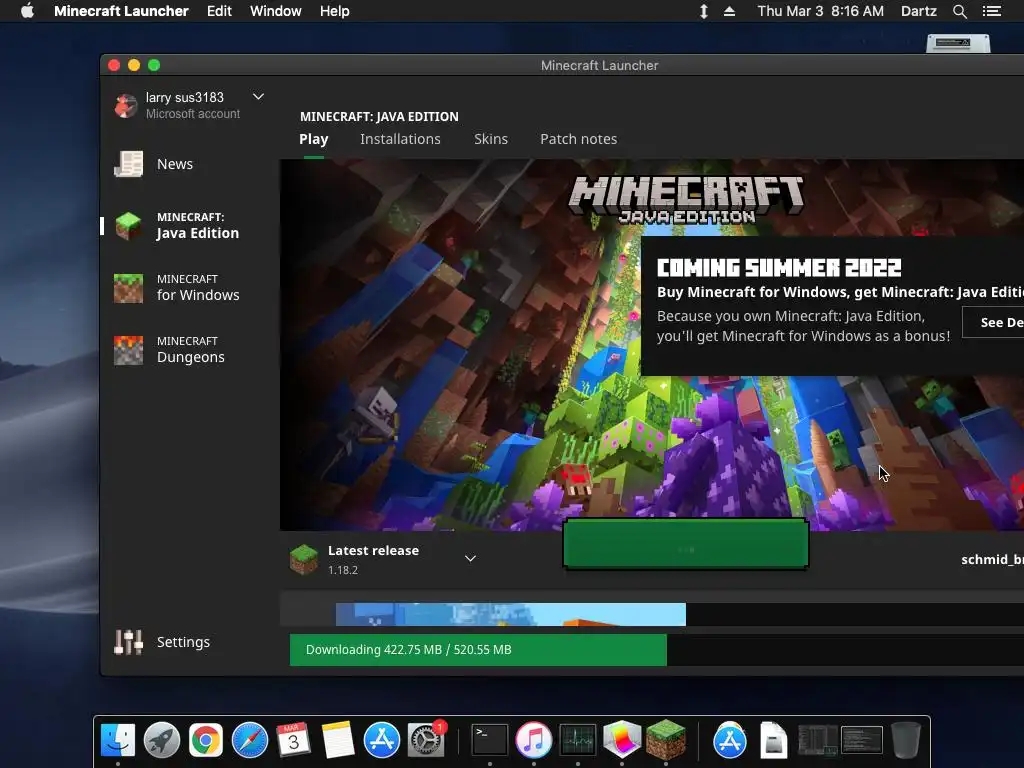Open the Apple menu

click(27, 11)
